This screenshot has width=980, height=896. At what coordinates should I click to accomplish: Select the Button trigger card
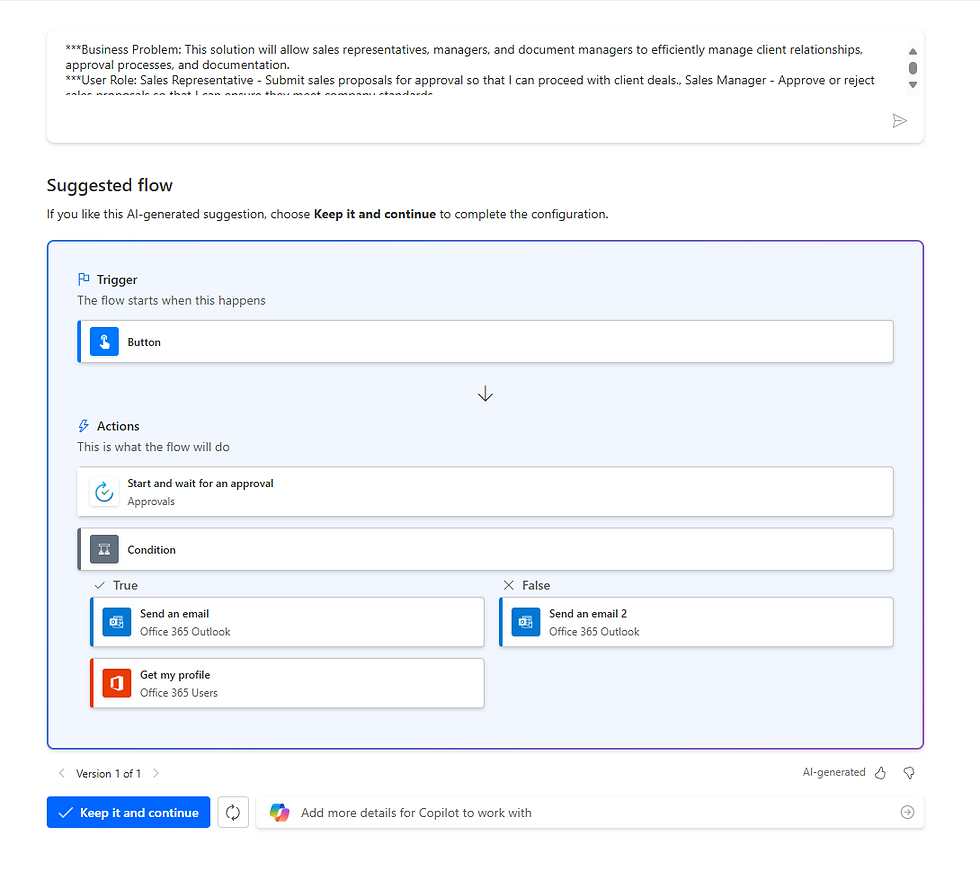[x=485, y=342]
